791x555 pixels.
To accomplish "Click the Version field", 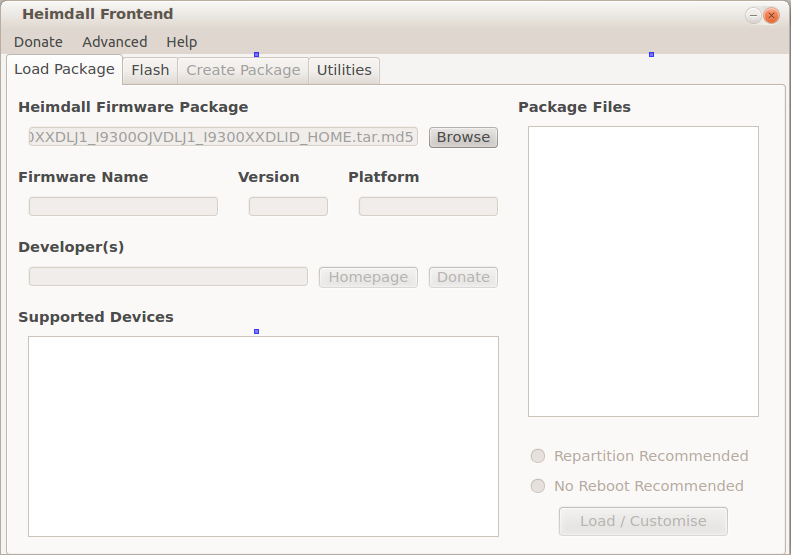I will [x=288, y=206].
